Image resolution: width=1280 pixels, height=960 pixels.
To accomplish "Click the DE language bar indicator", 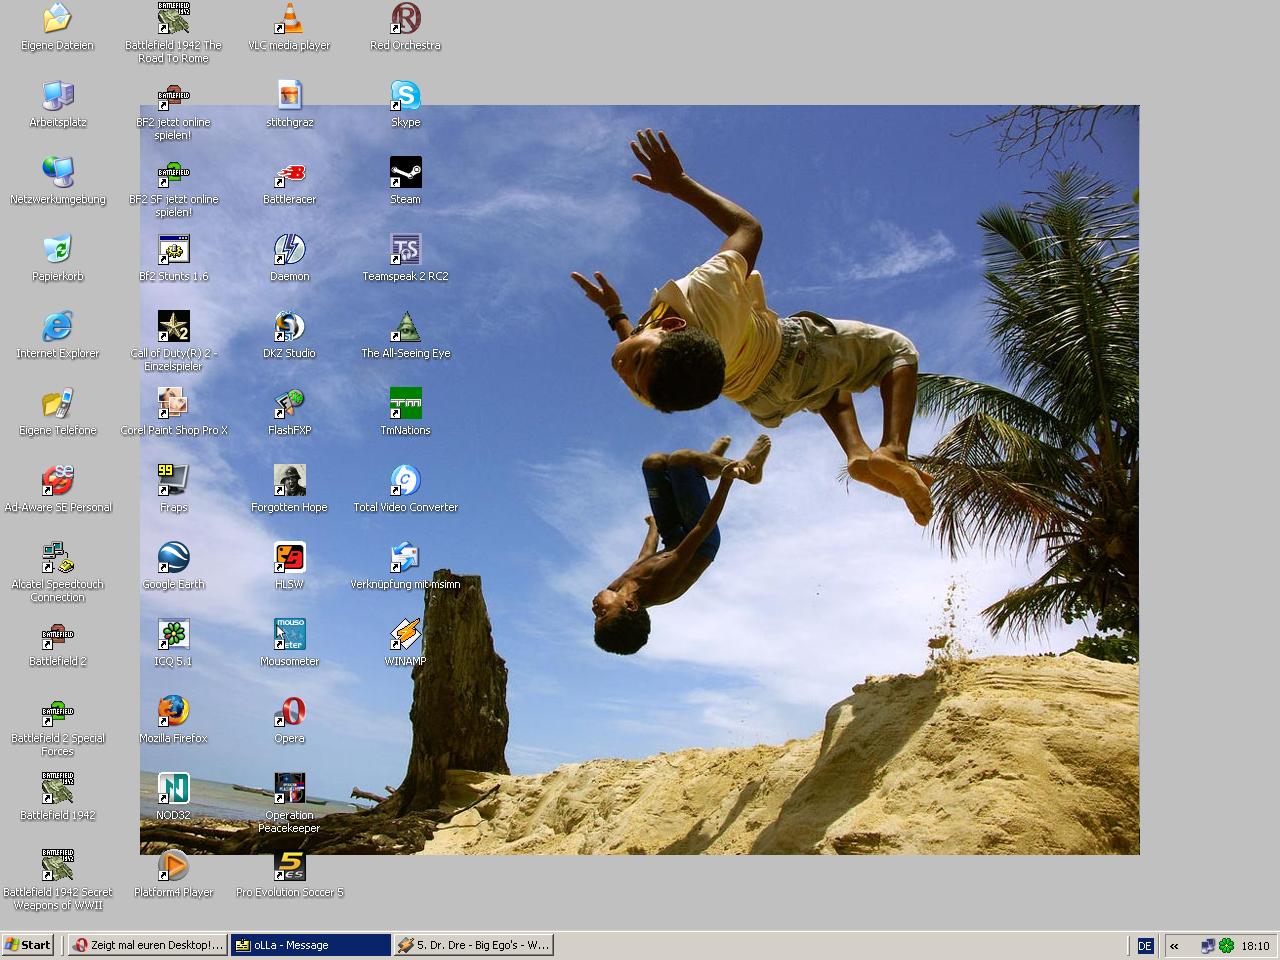I will [1145, 945].
